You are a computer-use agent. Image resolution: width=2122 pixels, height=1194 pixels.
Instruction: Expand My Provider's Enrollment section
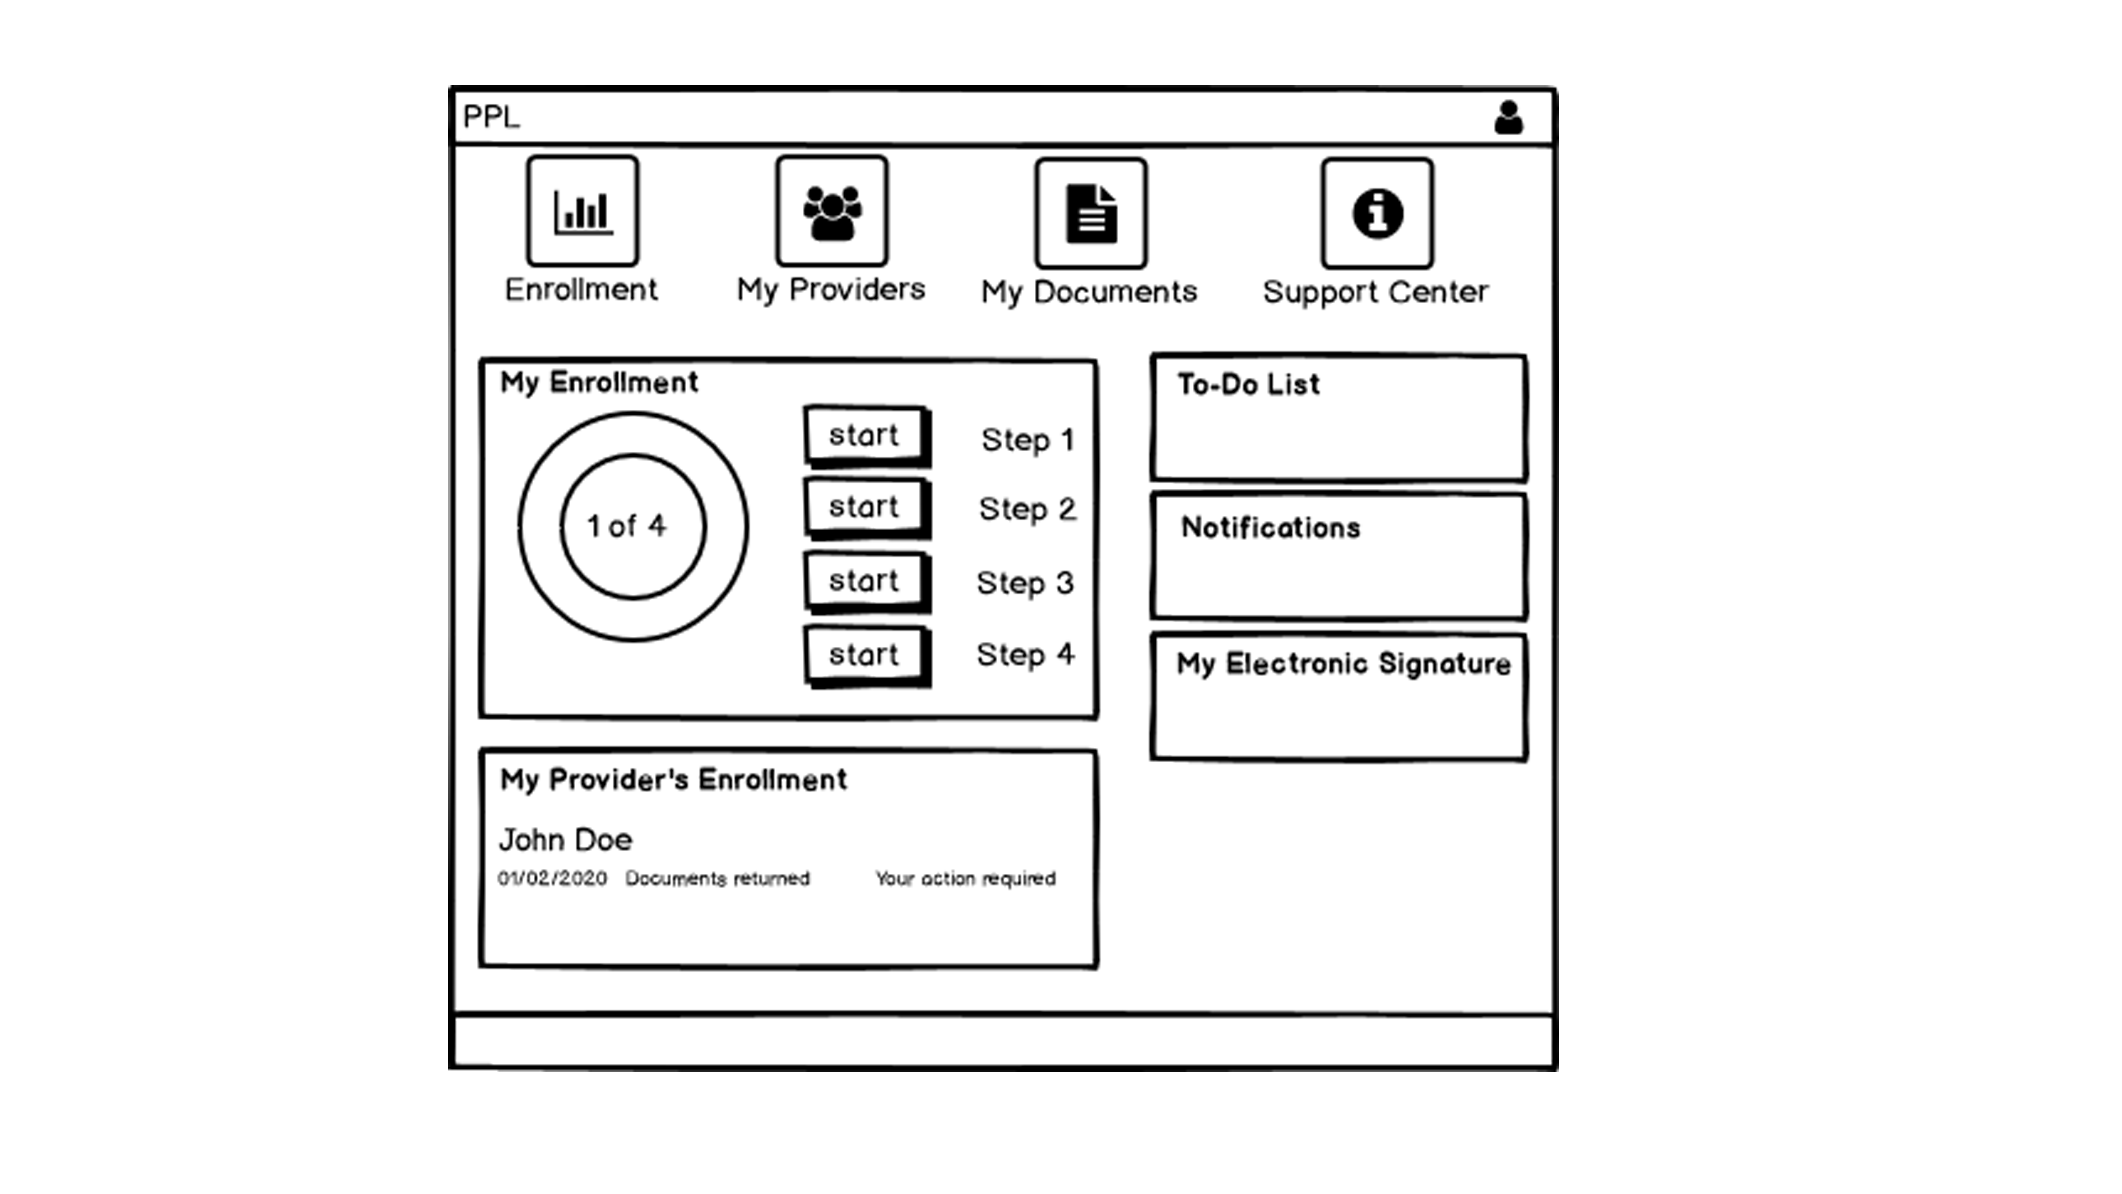pos(673,777)
